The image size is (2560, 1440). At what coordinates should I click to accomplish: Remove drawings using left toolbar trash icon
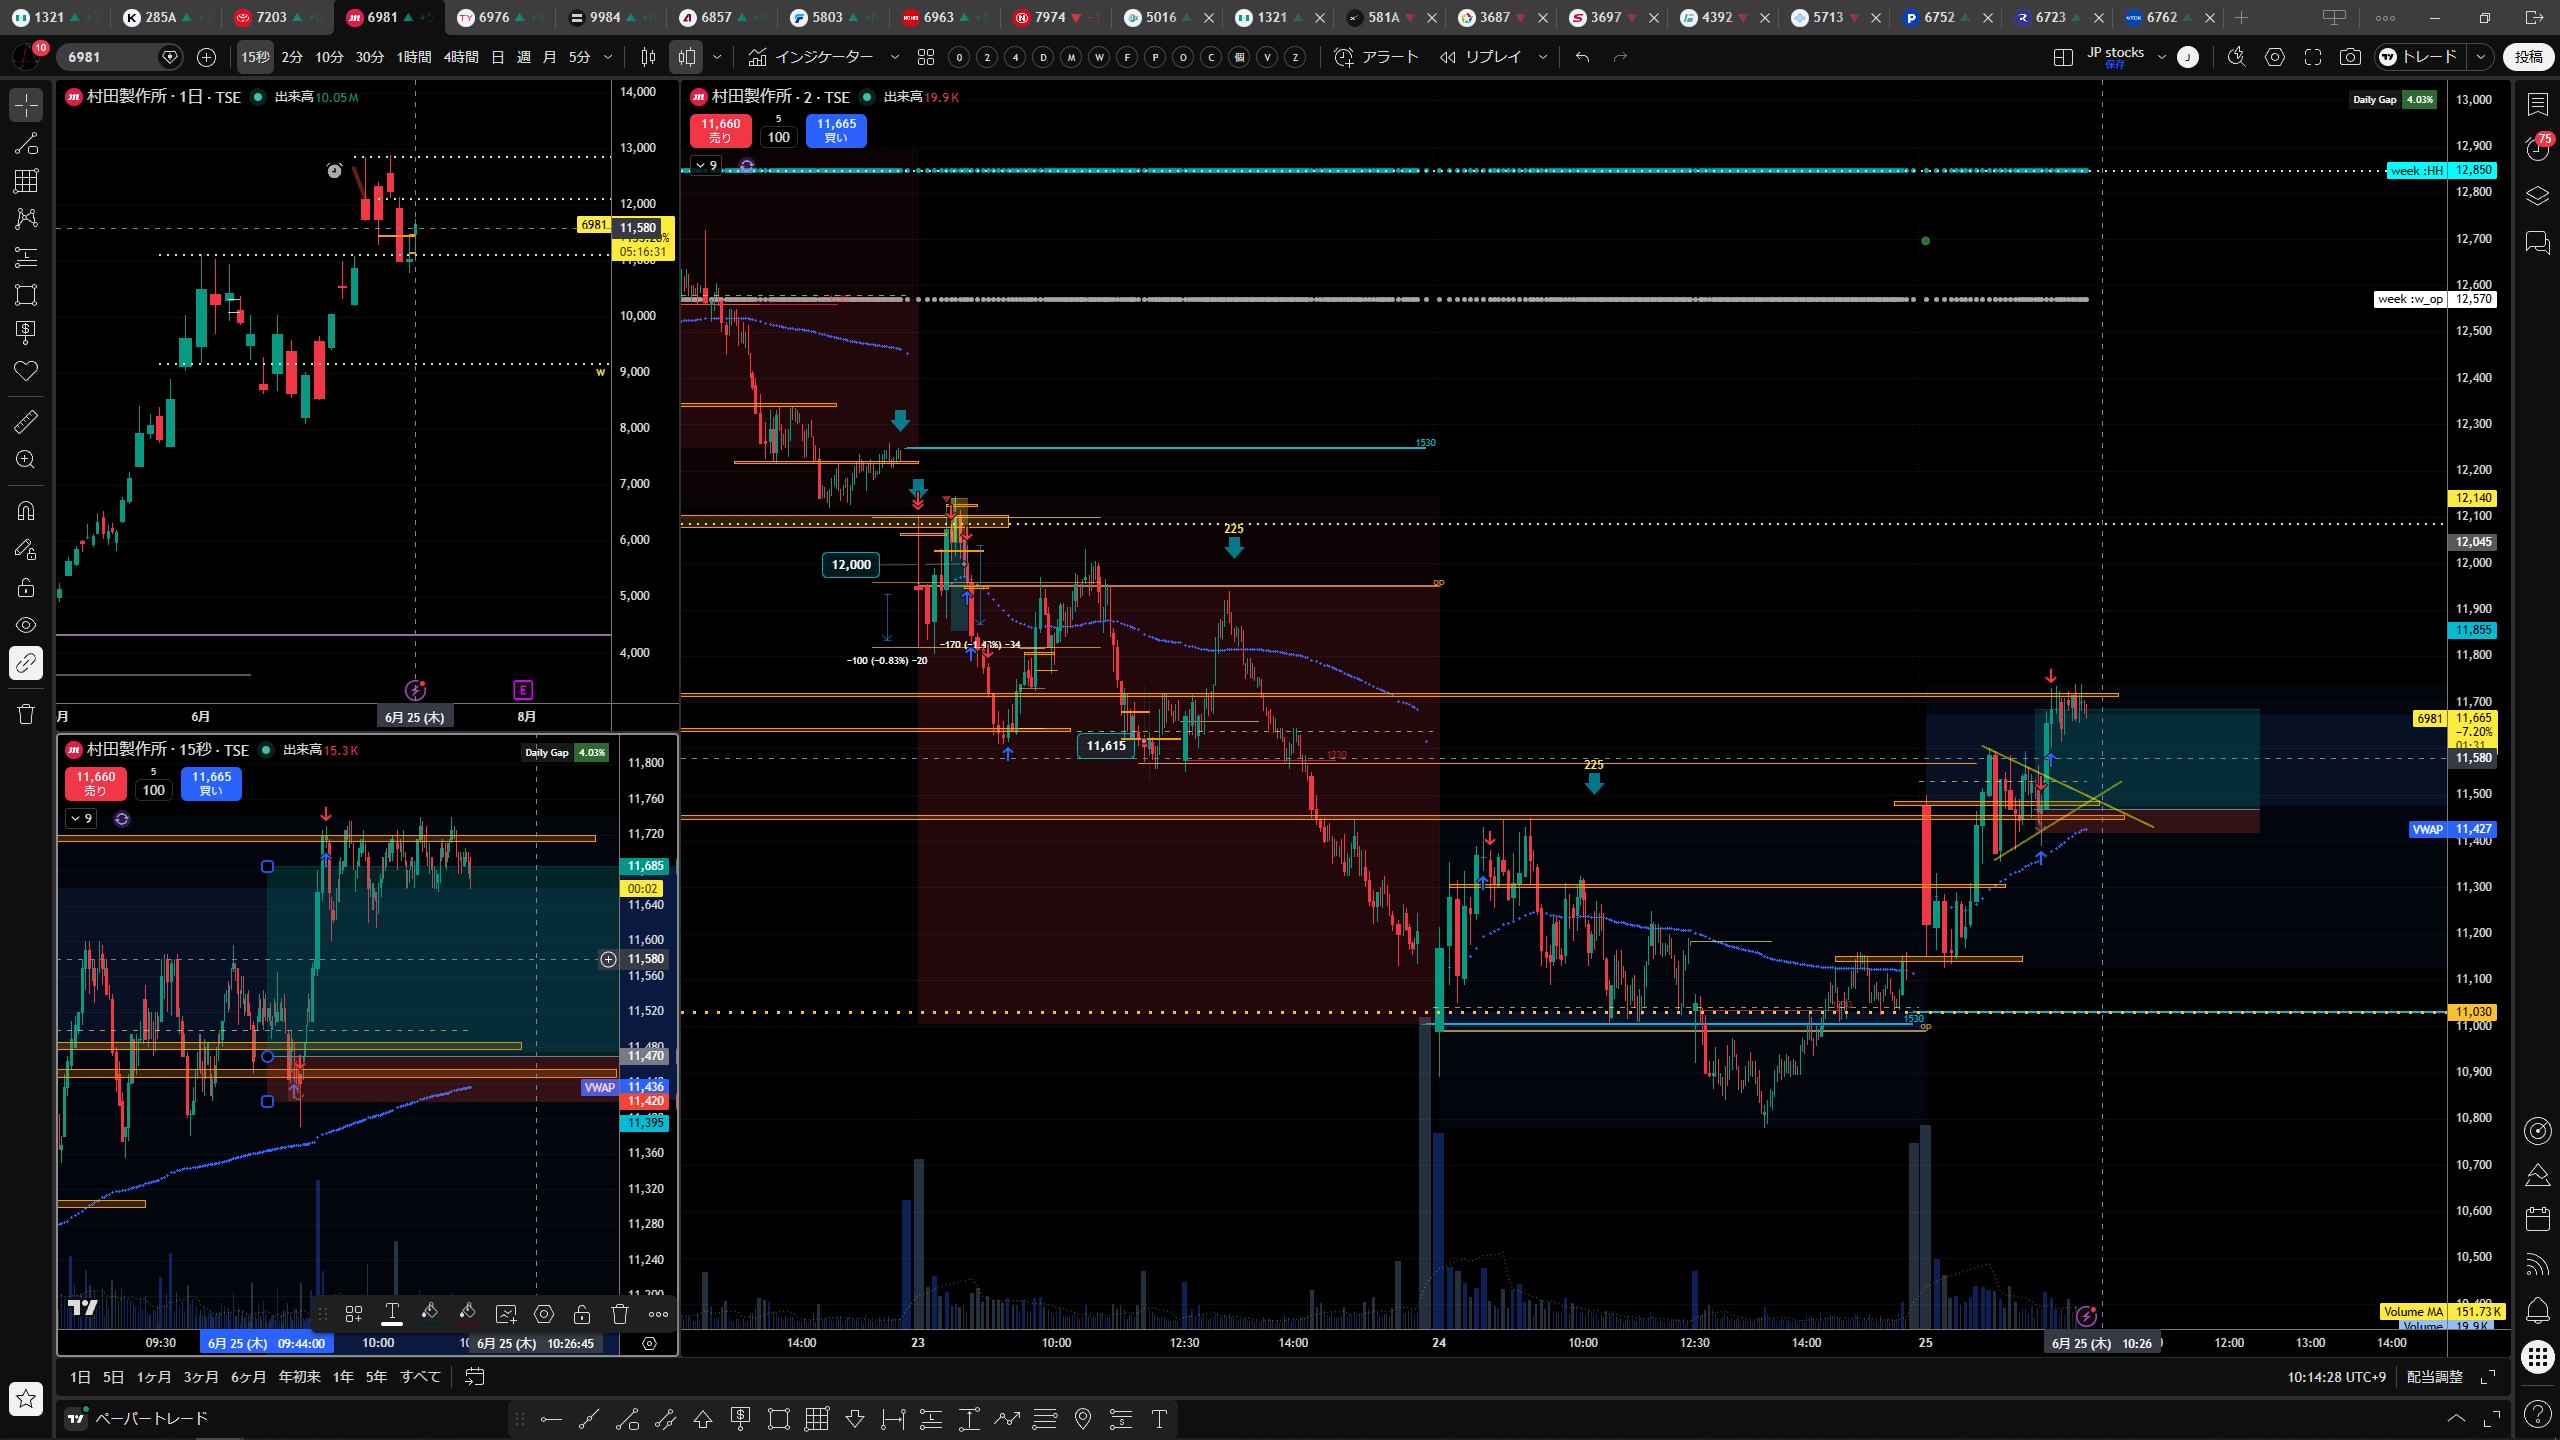[26, 714]
